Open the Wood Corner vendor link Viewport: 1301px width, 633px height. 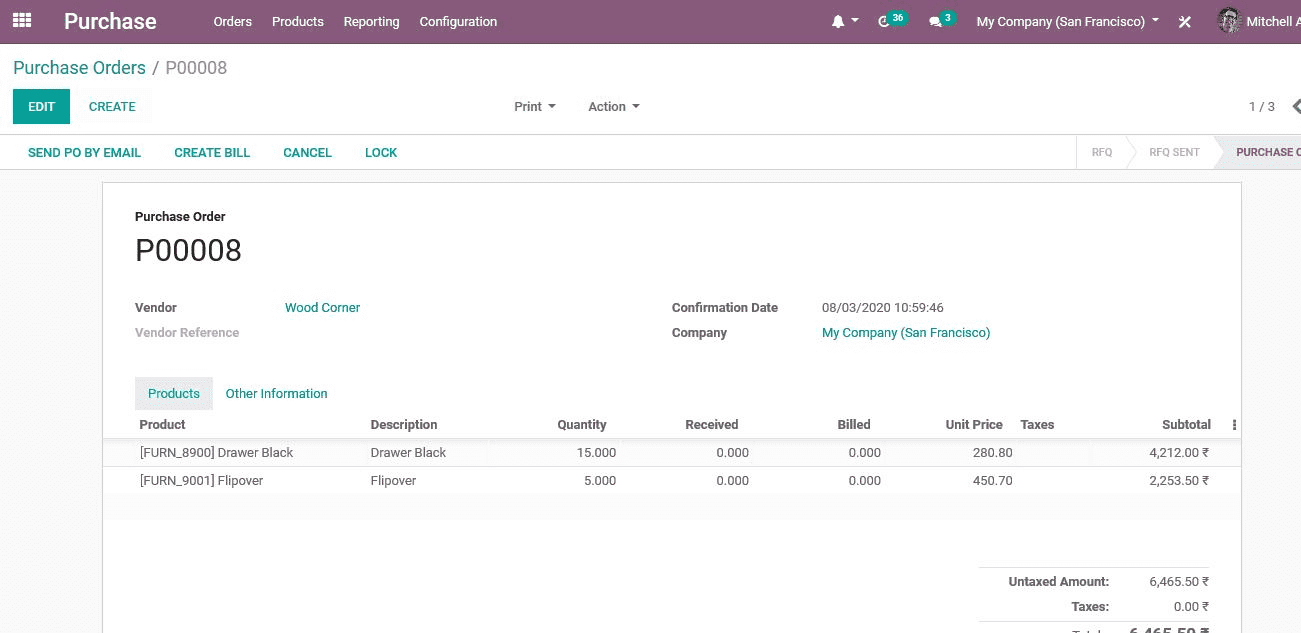pos(322,308)
